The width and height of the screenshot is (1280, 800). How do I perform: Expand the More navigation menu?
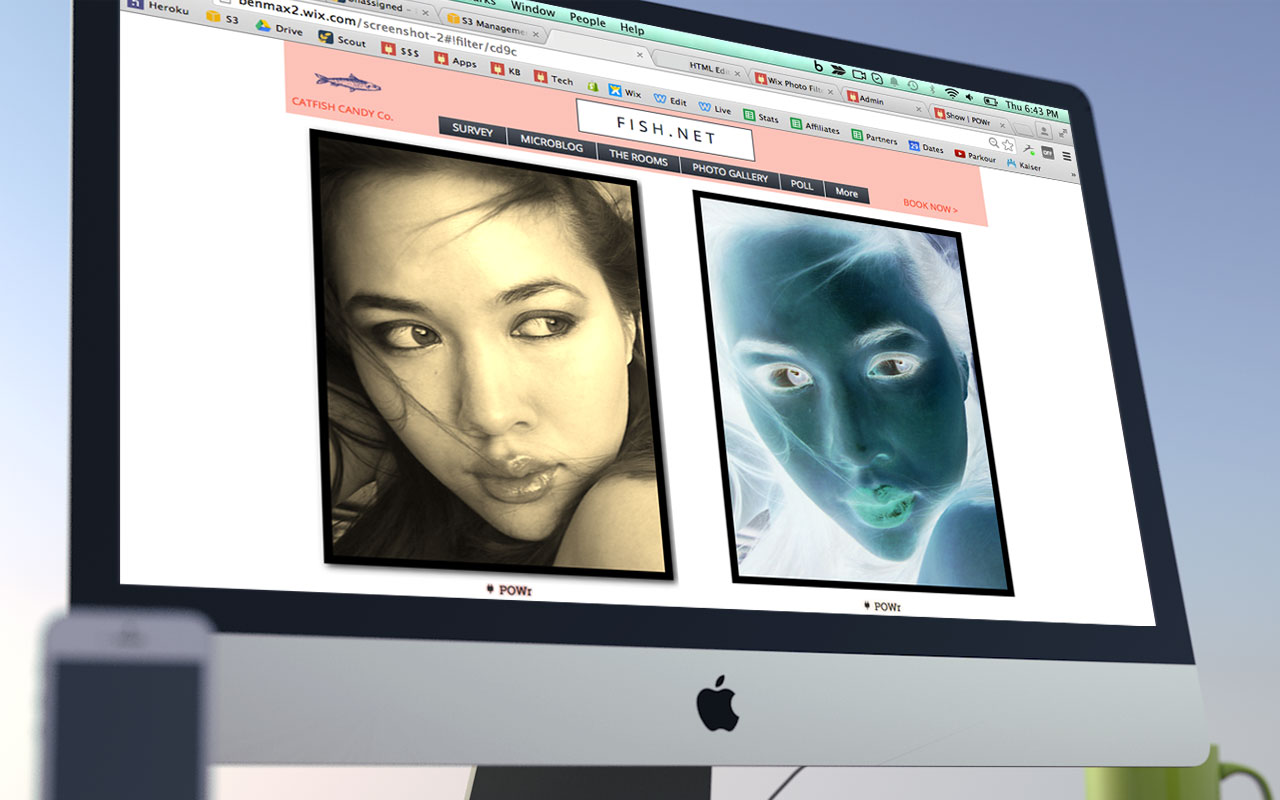pyautogui.click(x=846, y=192)
